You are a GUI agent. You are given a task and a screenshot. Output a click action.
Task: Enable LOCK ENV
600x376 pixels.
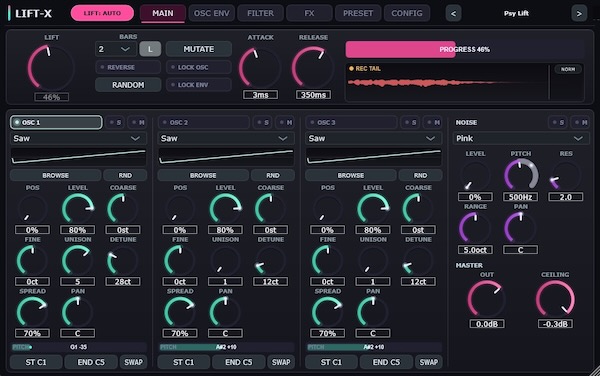pyautogui.click(x=199, y=85)
